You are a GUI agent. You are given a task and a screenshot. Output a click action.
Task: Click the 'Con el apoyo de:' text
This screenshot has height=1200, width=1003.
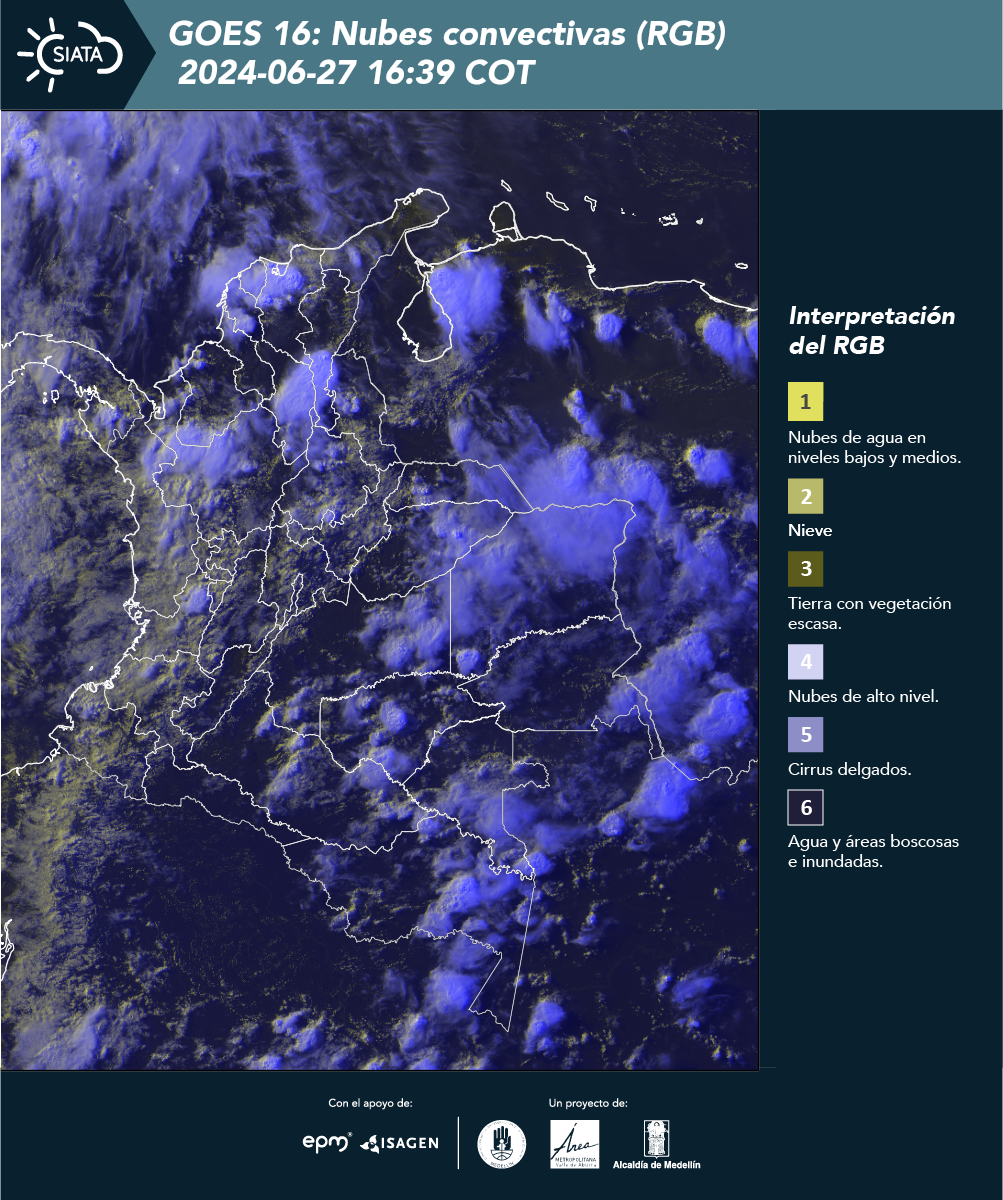click(370, 1103)
